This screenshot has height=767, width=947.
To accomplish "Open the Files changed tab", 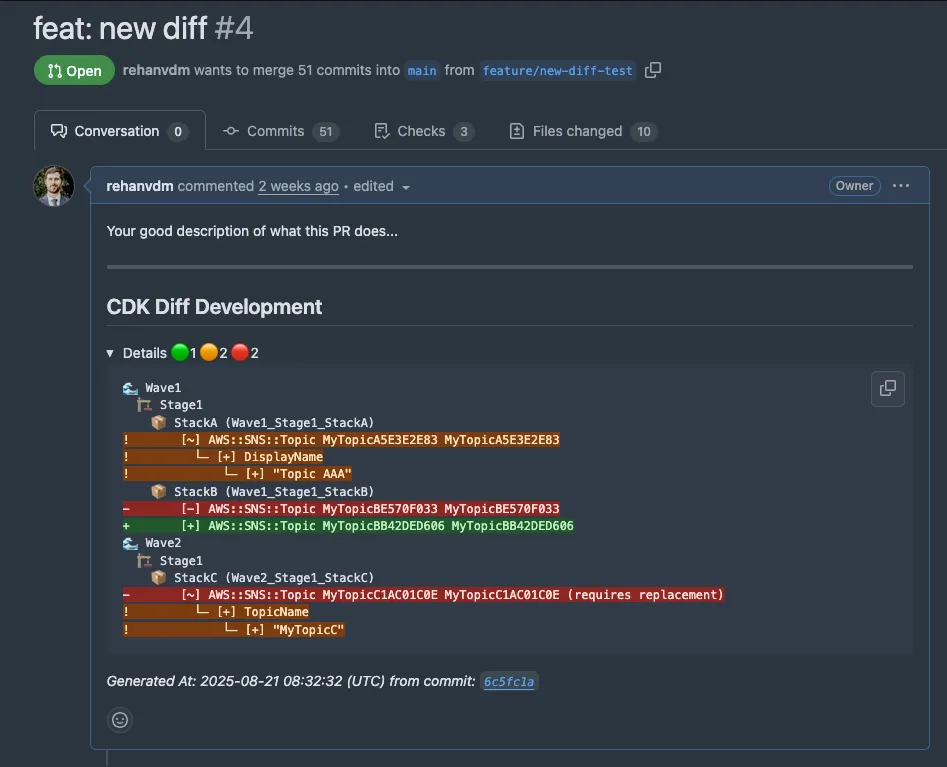I will (583, 131).
